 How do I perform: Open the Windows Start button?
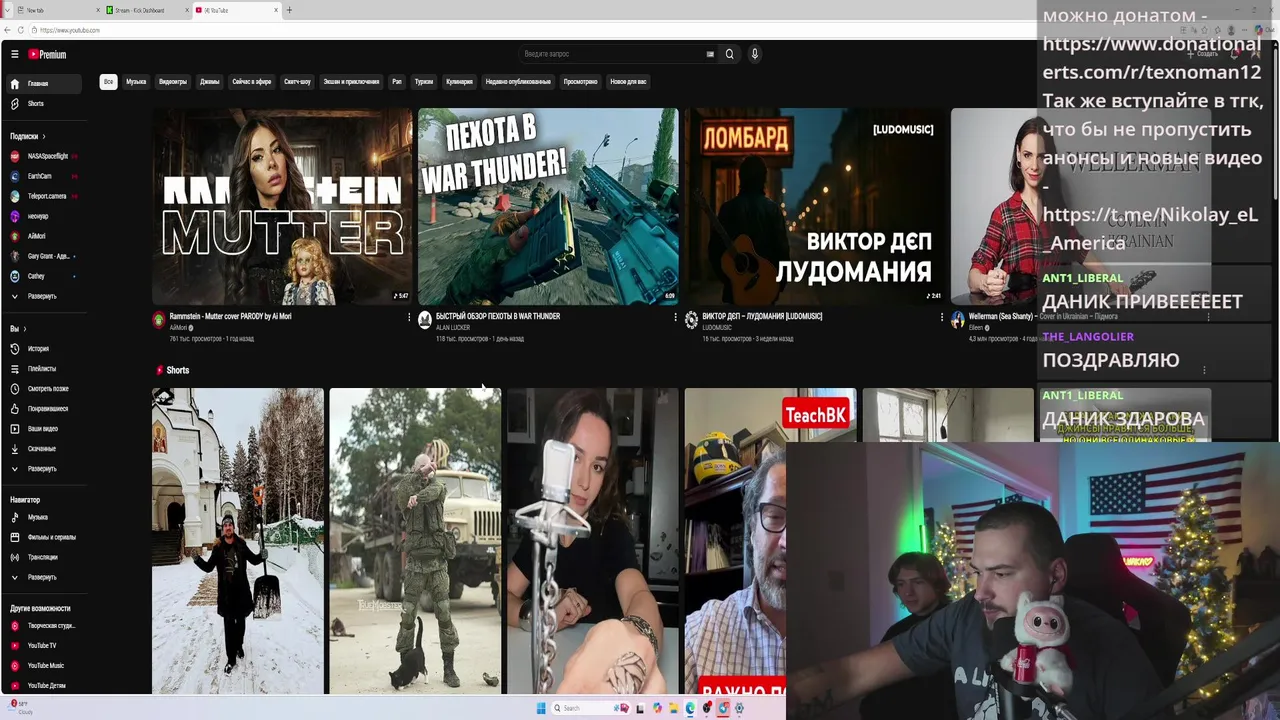pos(541,708)
